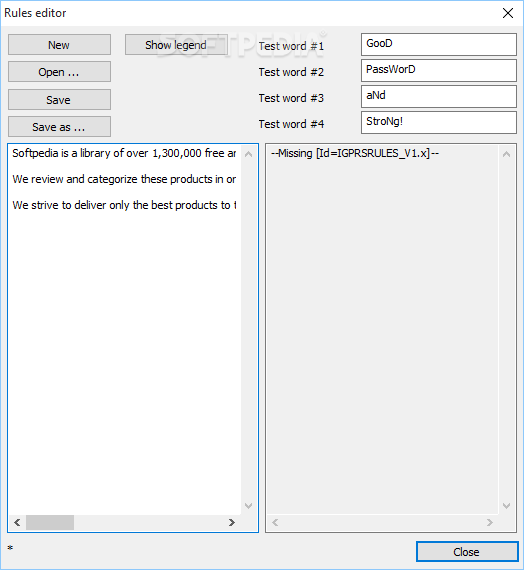Click the 'Test word #3' label
Image resolution: width=524 pixels, height=570 pixels.
point(291,98)
